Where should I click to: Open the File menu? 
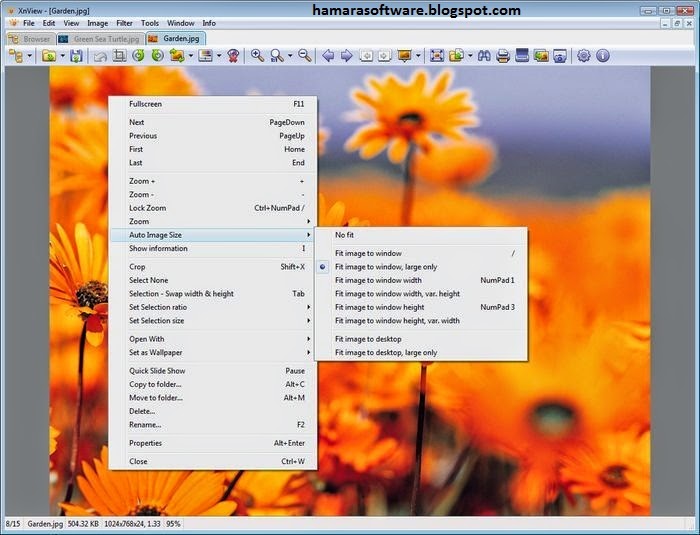(29, 23)
